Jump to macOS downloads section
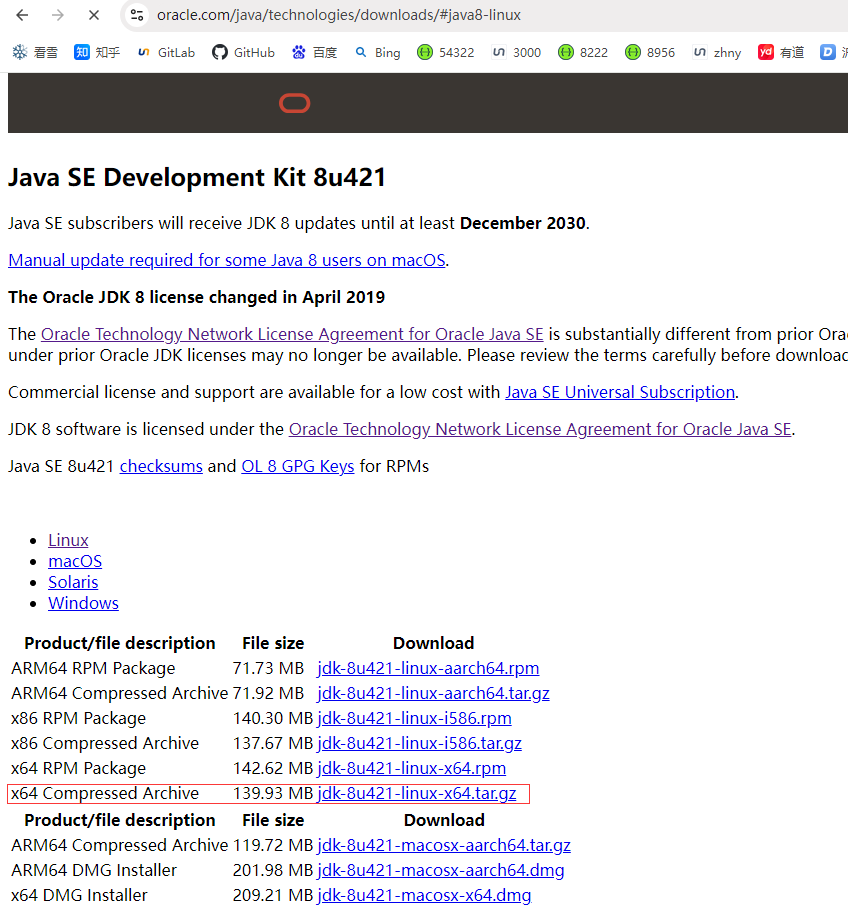Viewport: 848px width, 913px height. (x=75, y=561)
